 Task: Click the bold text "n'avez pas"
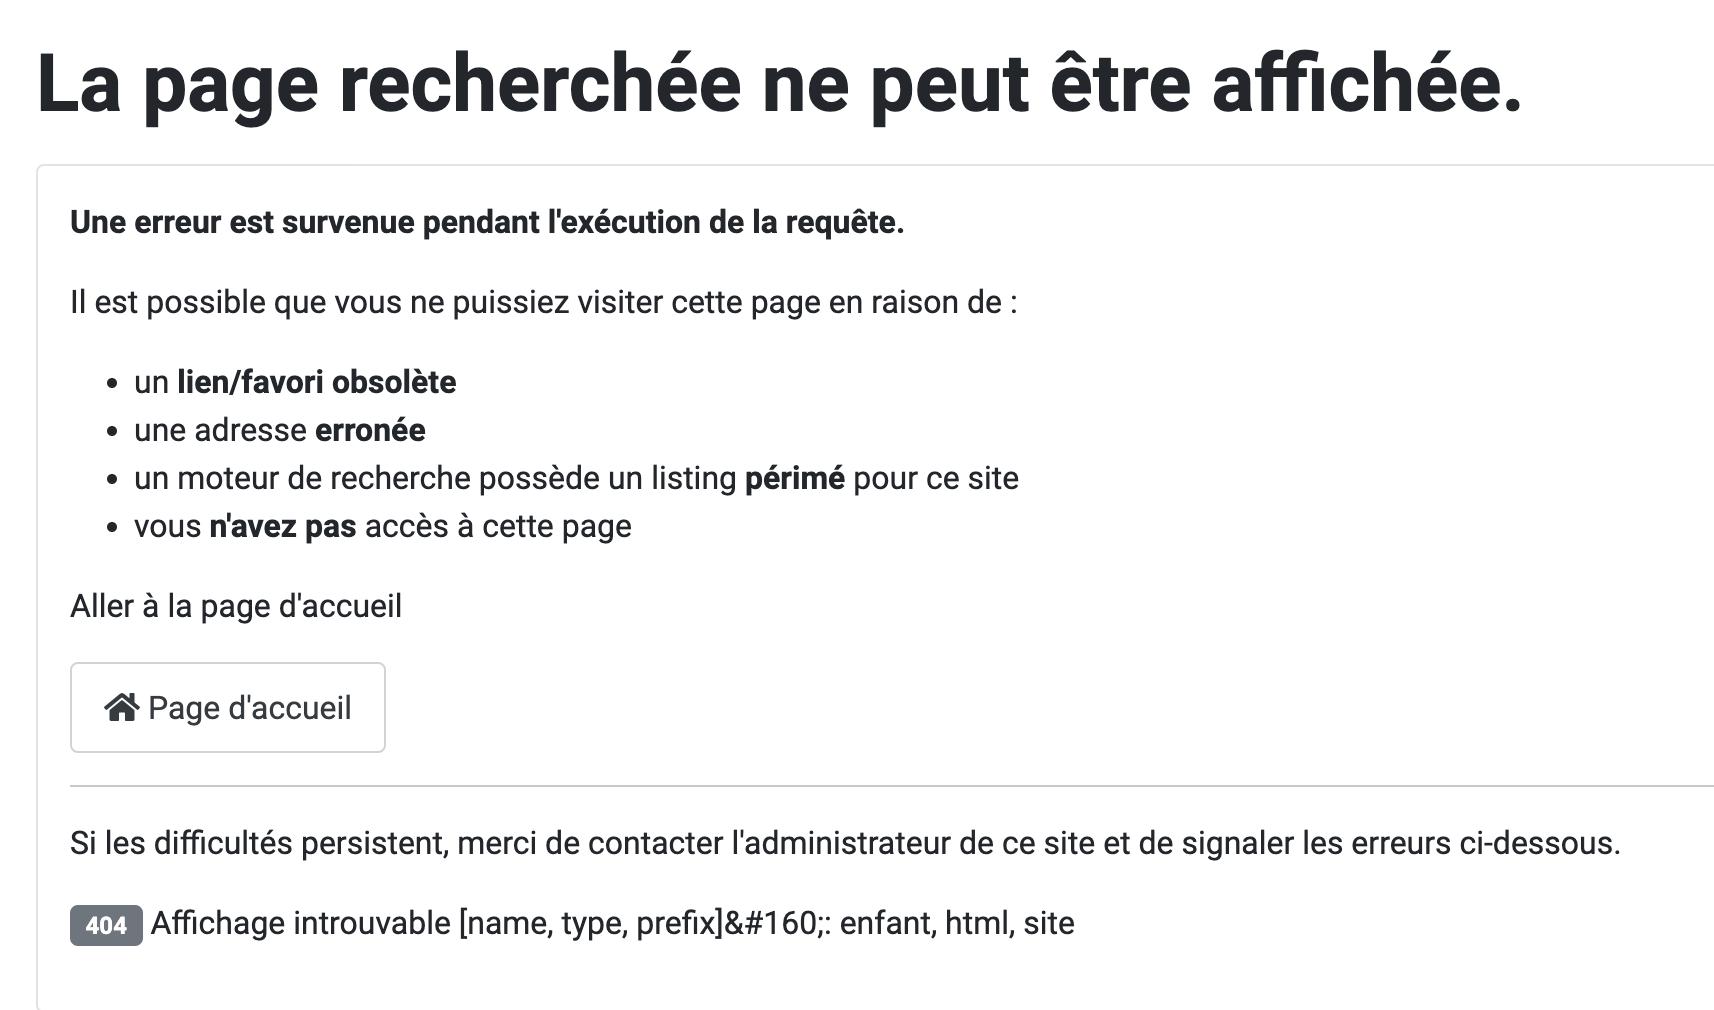pos(283,526)
